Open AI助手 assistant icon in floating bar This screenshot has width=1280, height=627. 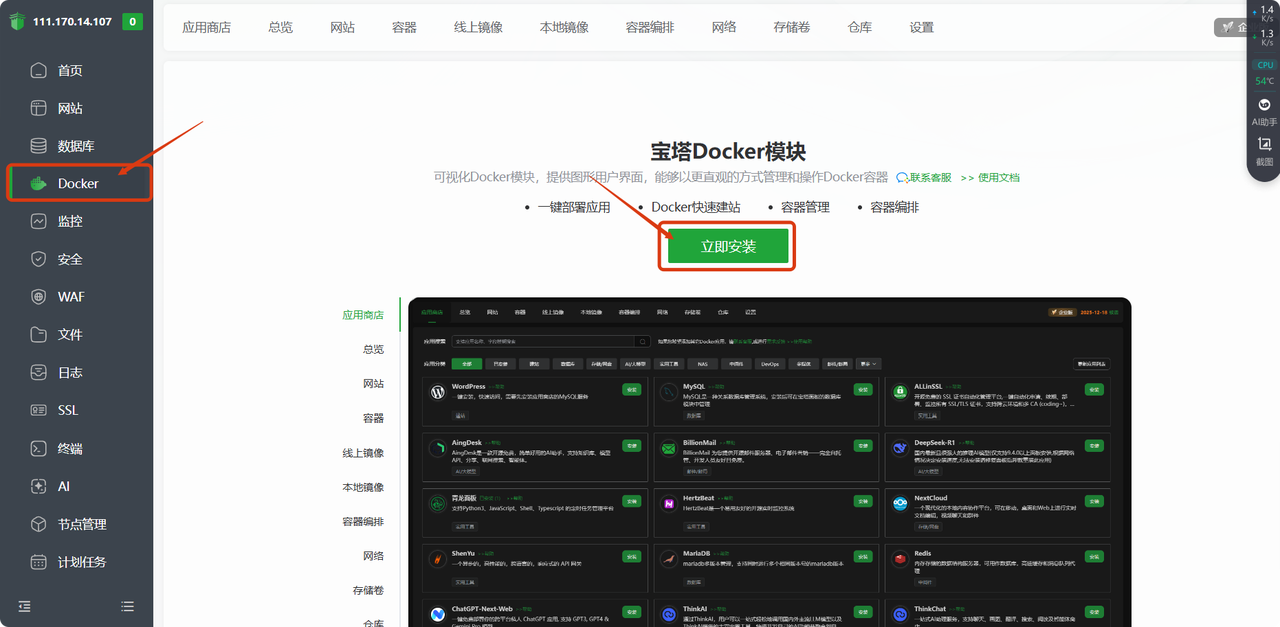1264,104
